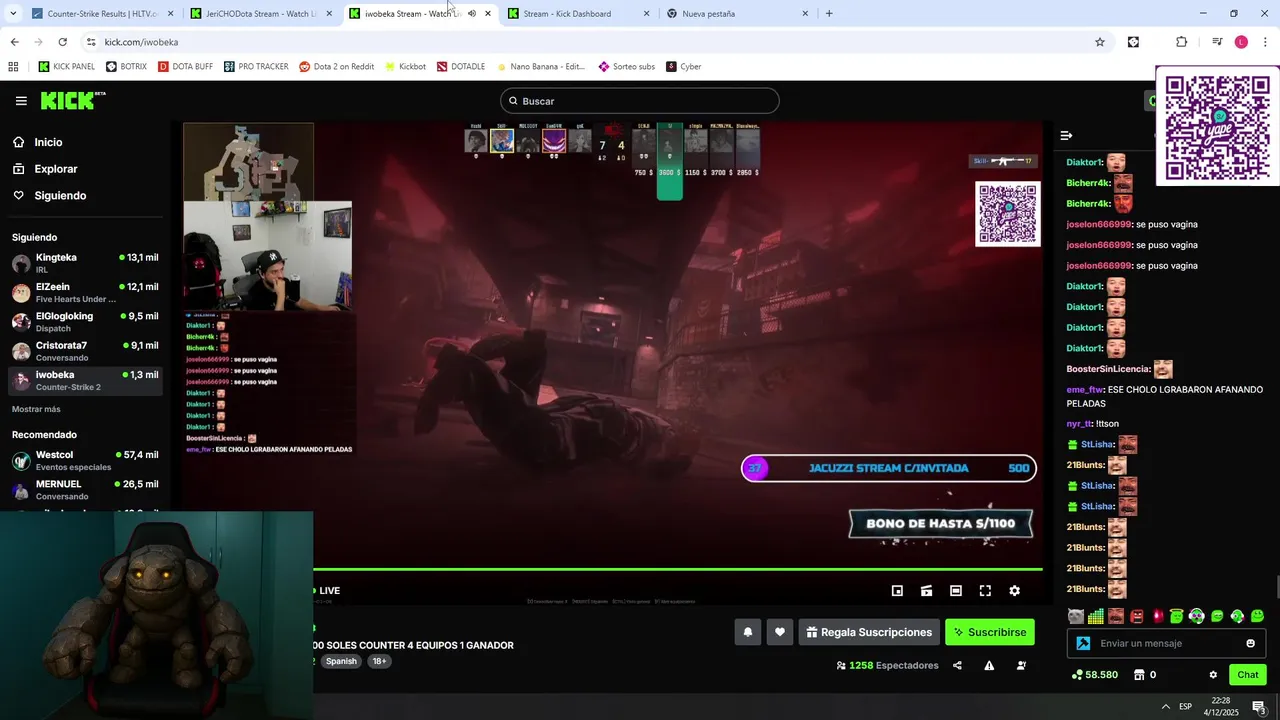Click the KICK logo
This screenshot has height=720, width=1280.
click(72, 100)
